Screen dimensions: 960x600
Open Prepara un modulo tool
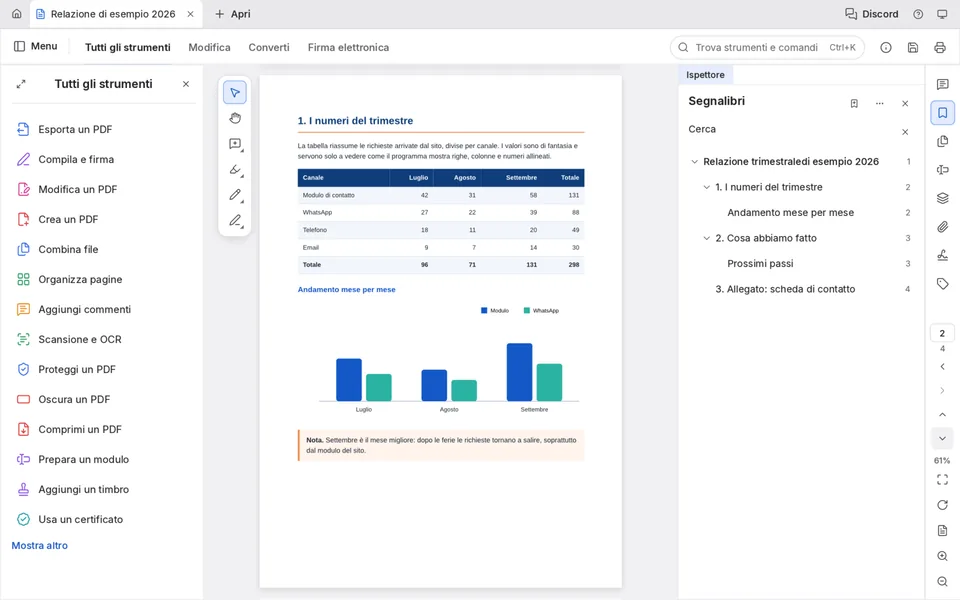72,459
